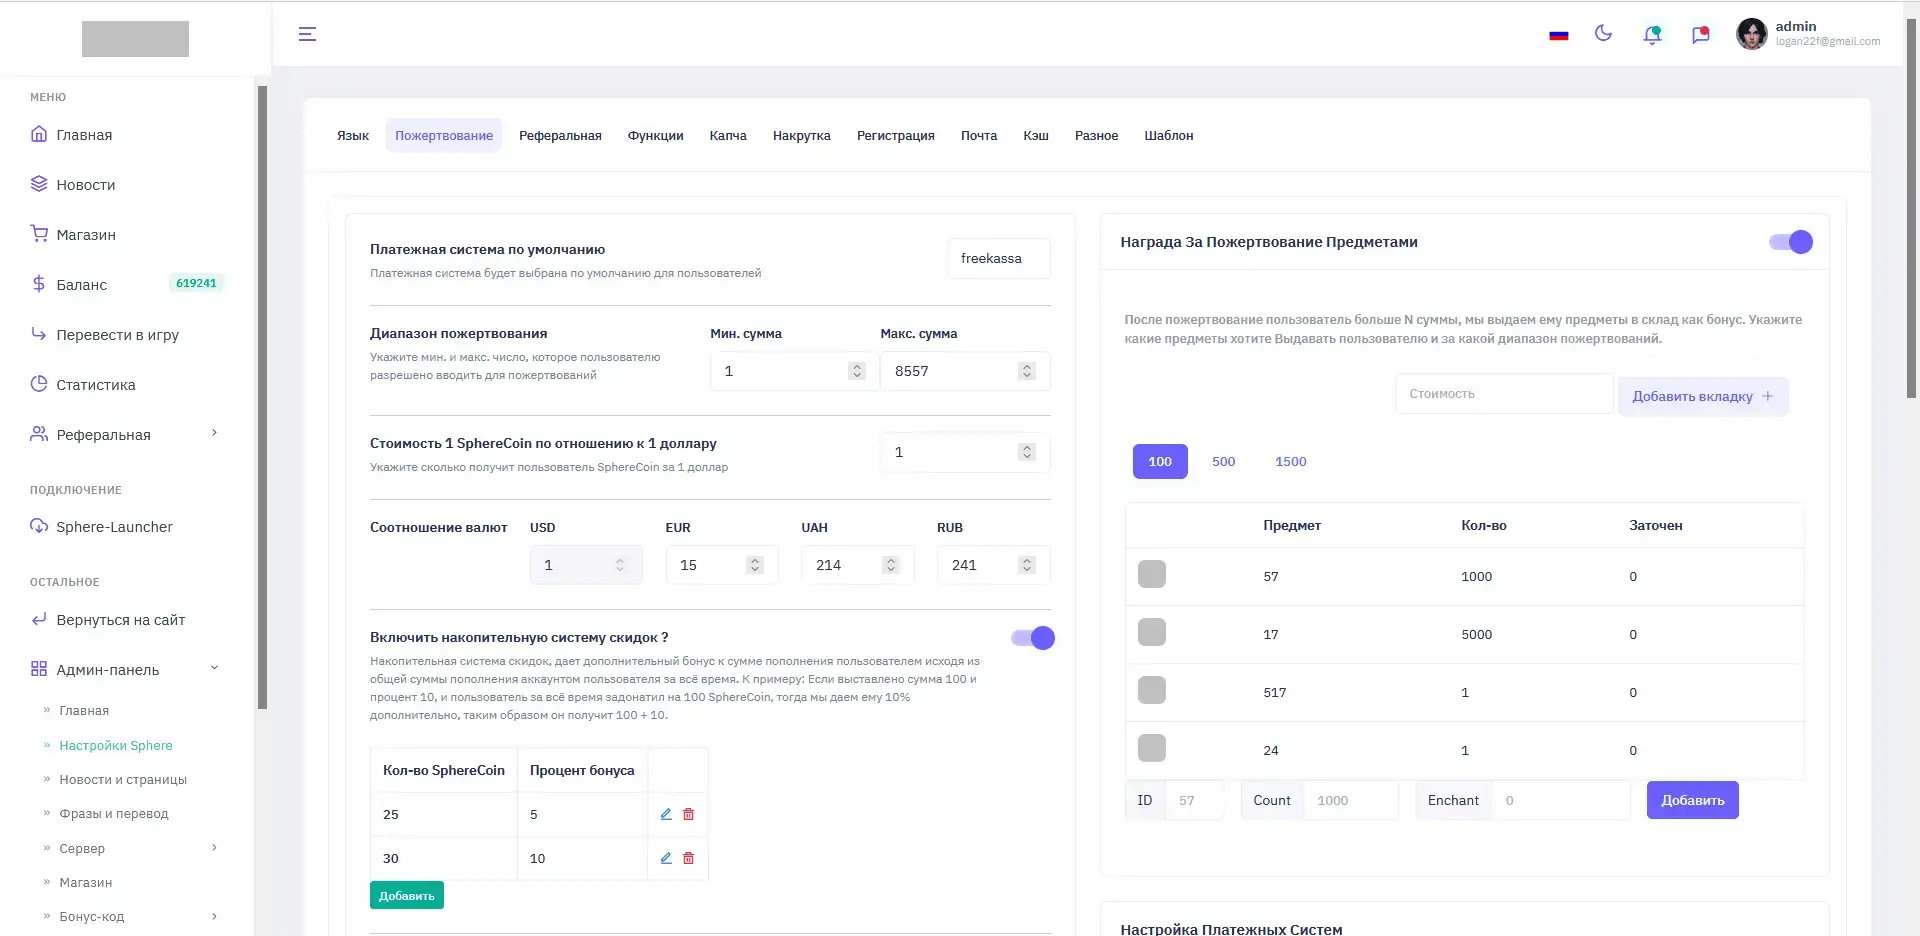
Task: Click the Главная home icon in sidebar
Action: tap(39, 134)
